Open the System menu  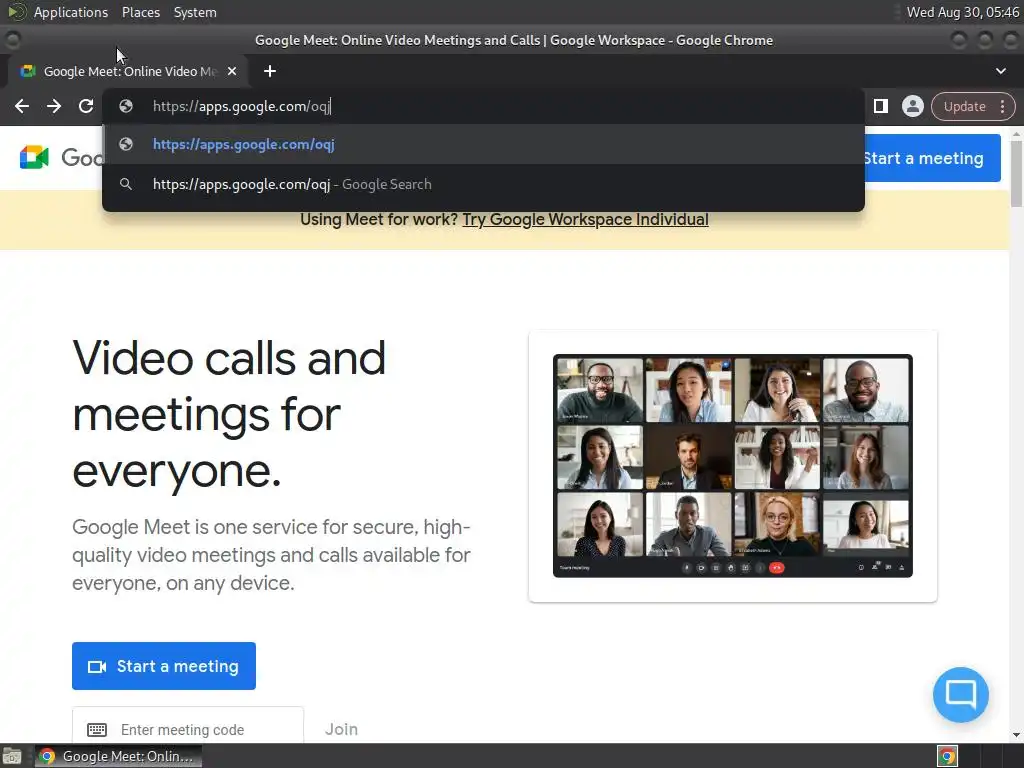(195, 12)
